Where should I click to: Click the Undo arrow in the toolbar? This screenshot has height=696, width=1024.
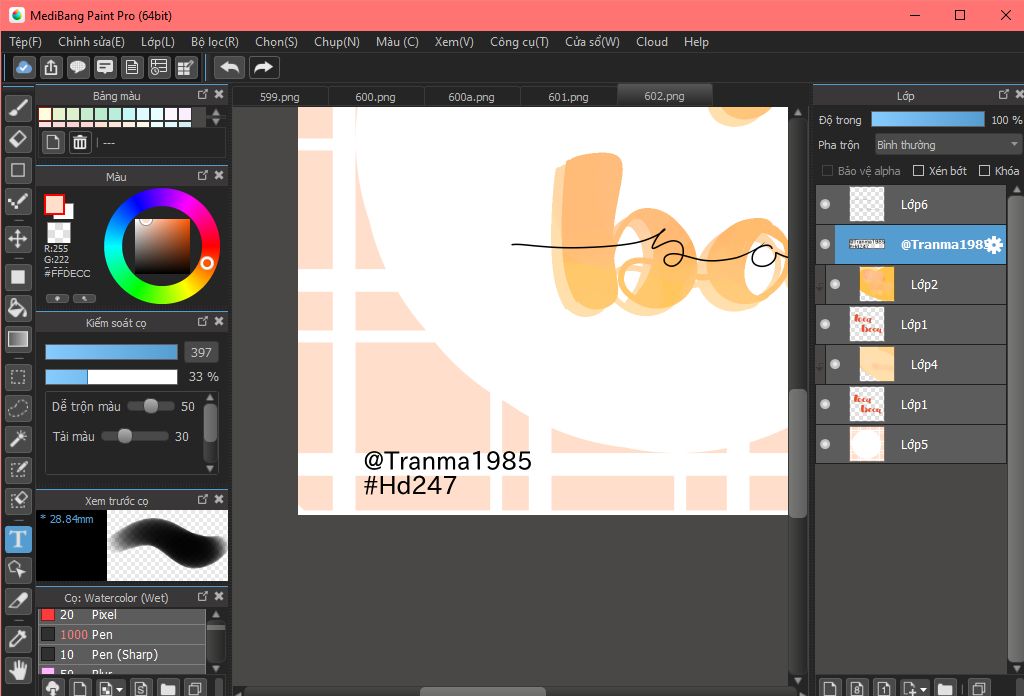click(x=229, y=67)
